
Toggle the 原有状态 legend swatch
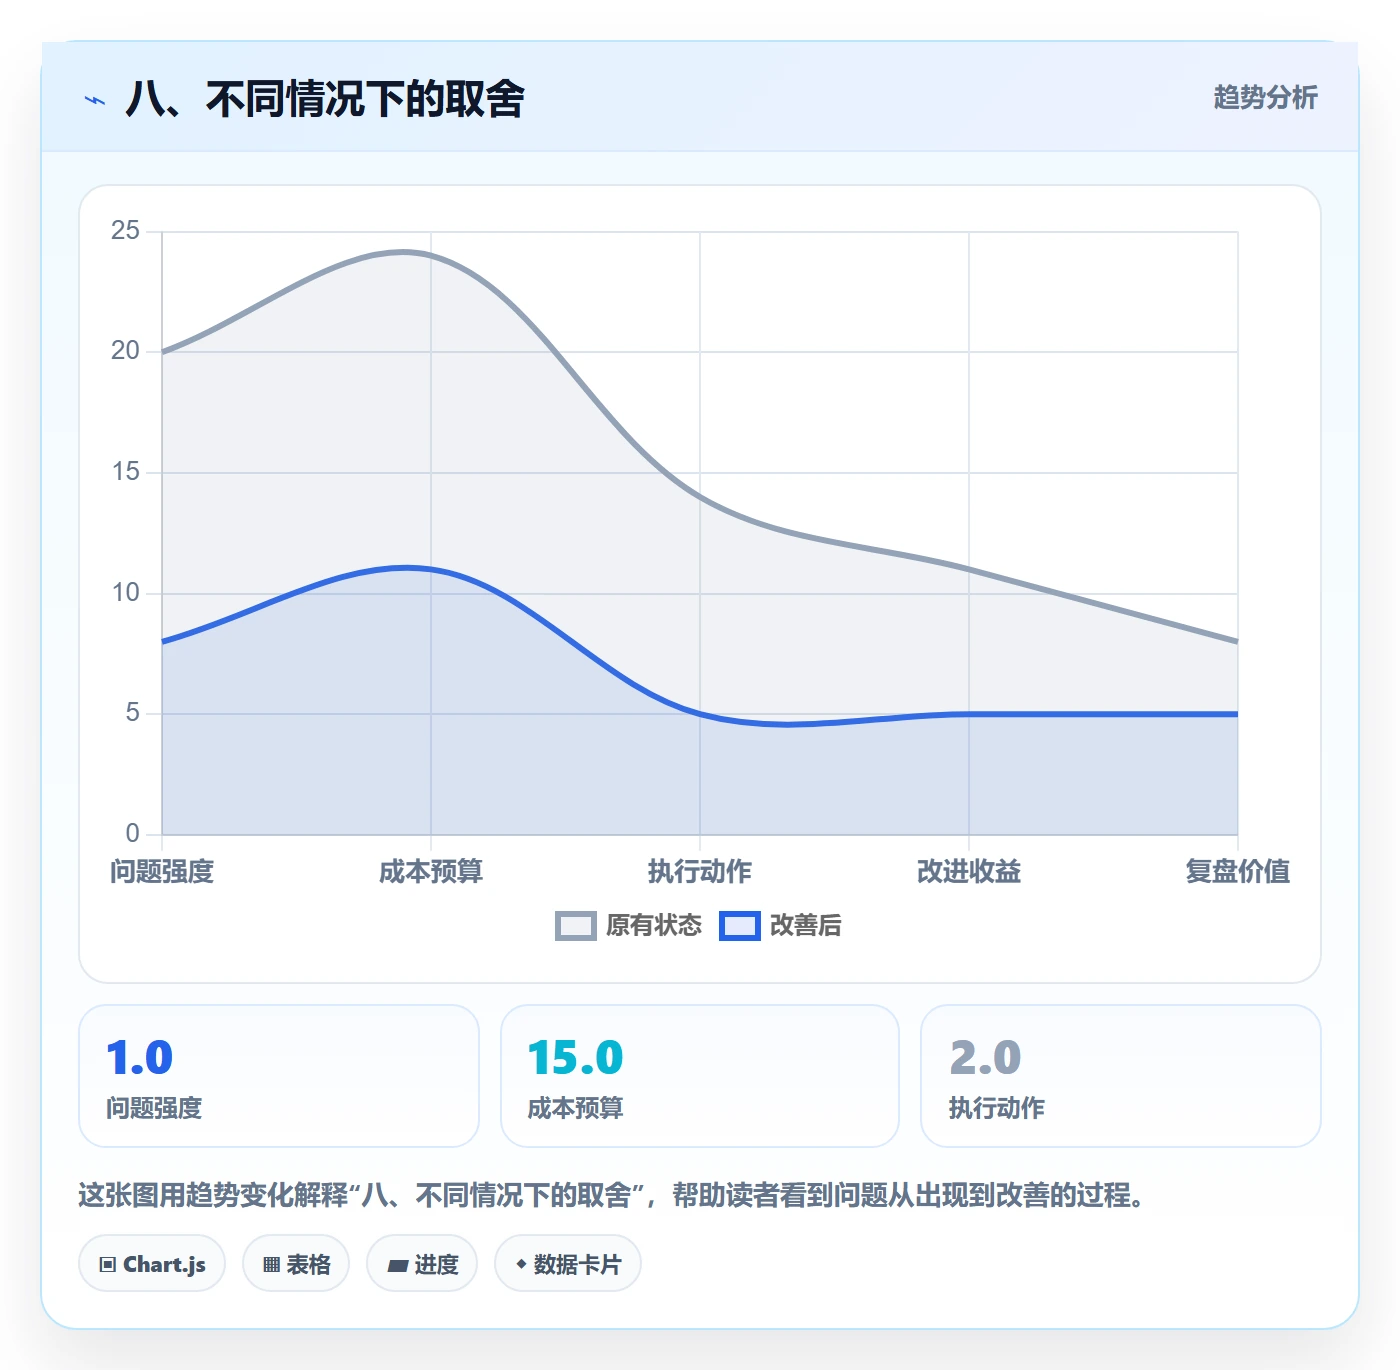(x=576, y=926)
